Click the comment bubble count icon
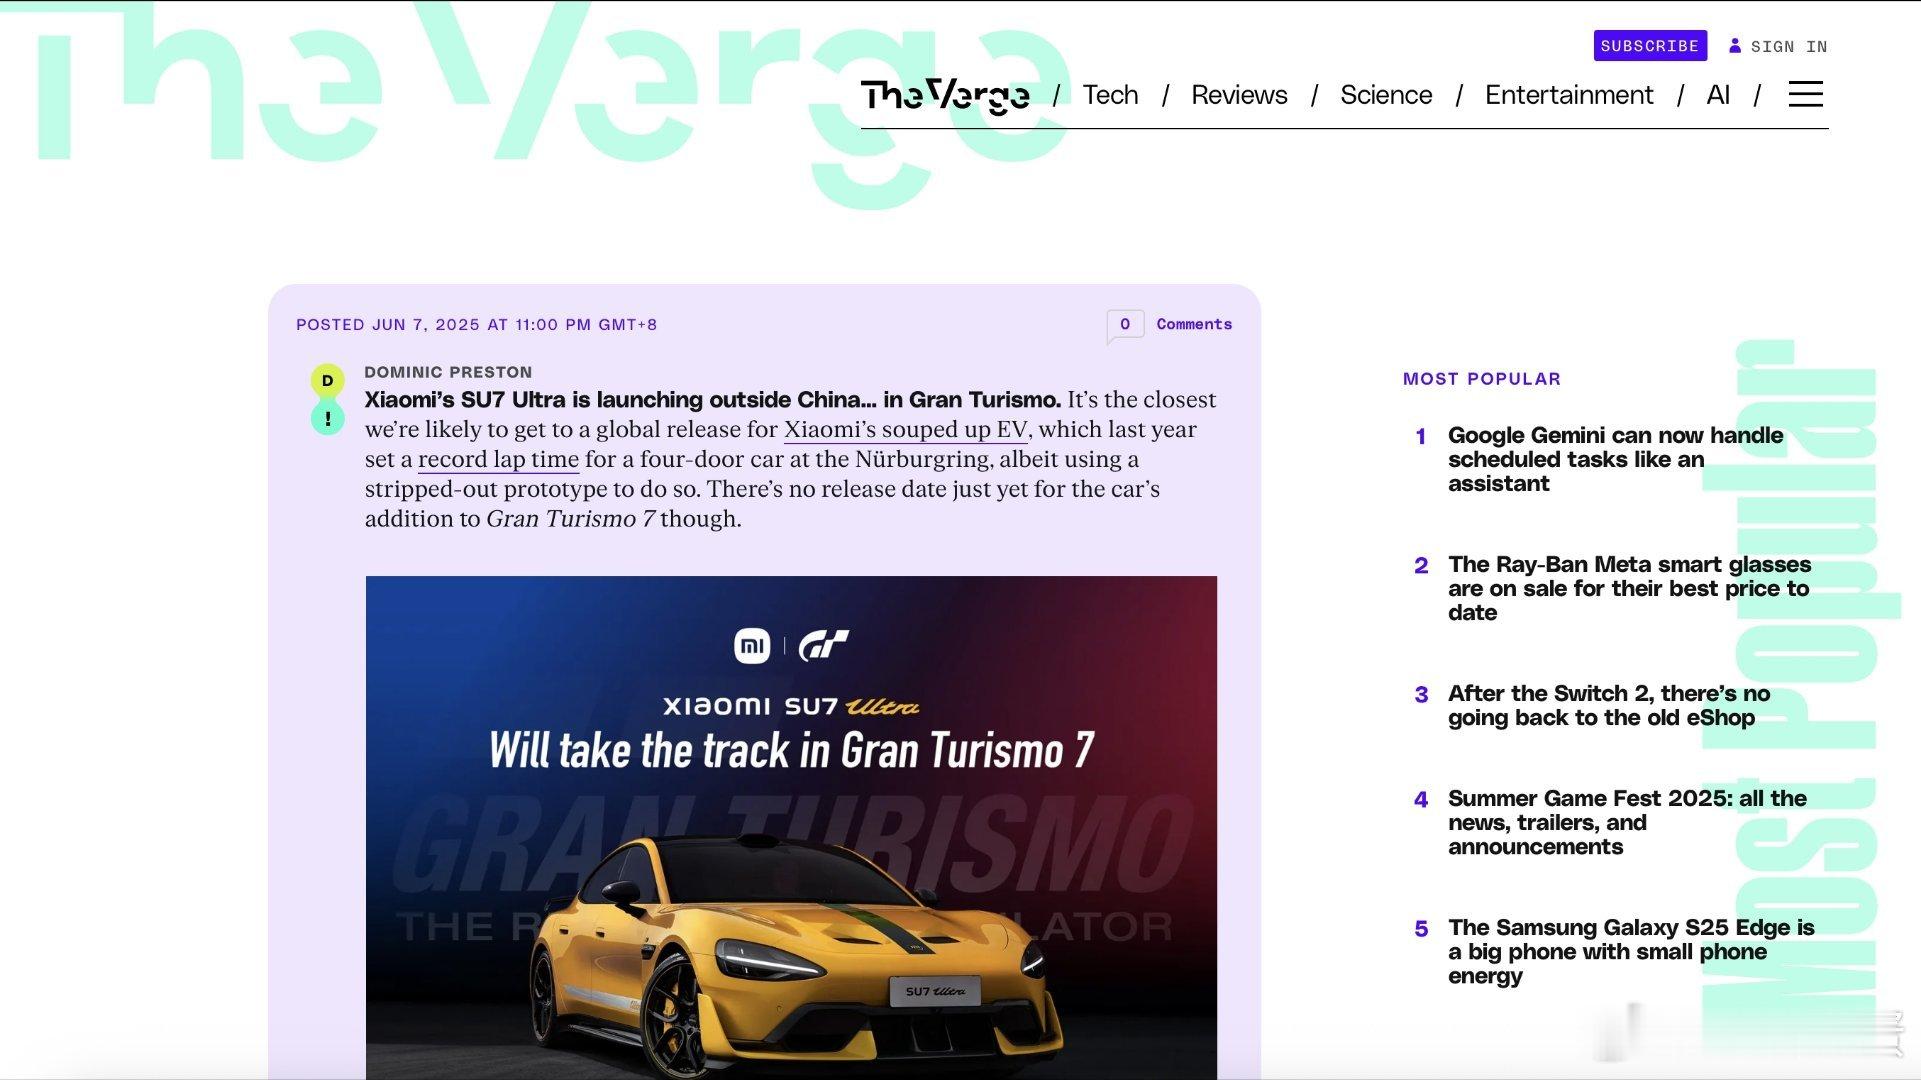 click(x=1125, y=325)
